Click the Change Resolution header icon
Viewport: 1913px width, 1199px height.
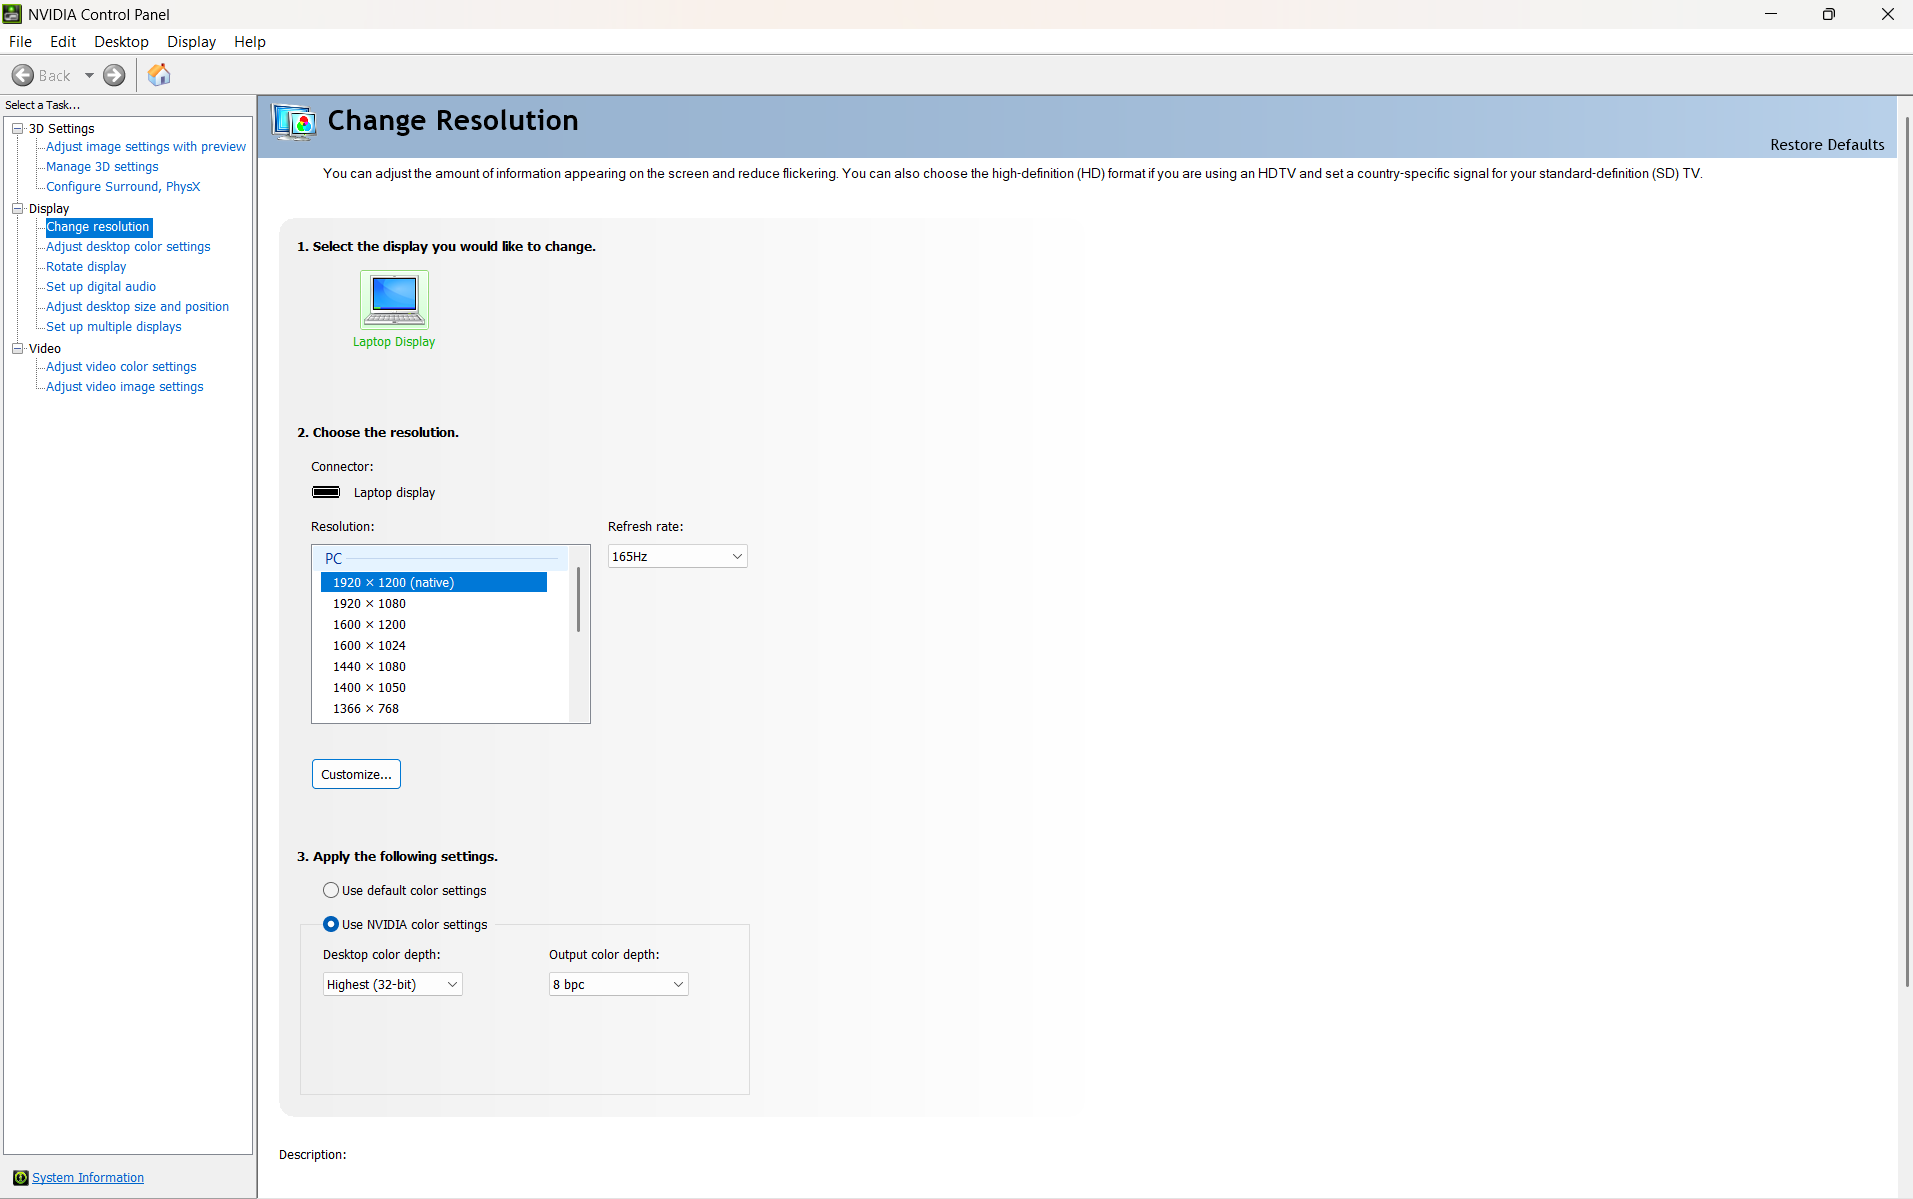[x=294, y=121]
